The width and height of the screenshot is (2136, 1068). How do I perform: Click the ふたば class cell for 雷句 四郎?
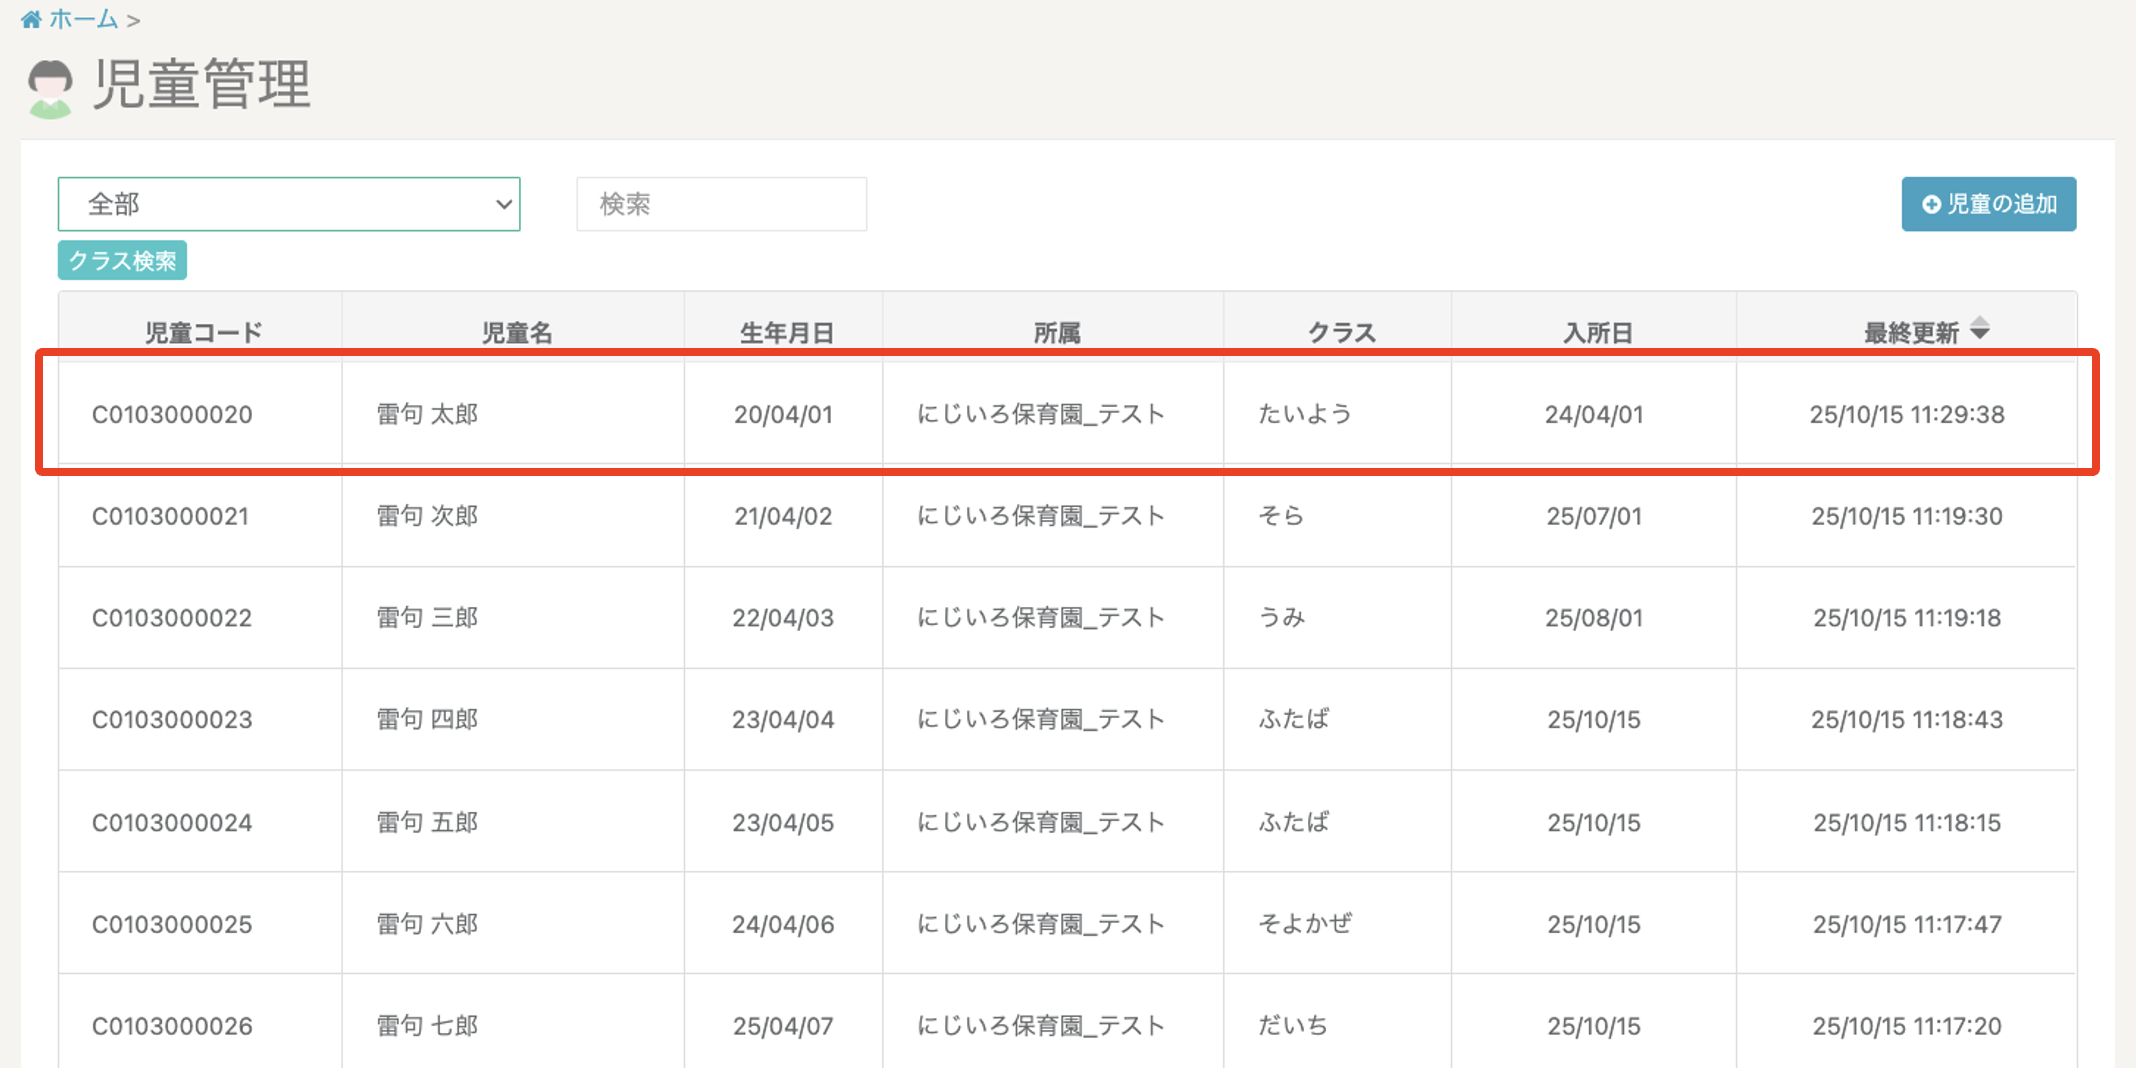tap(1293, 719)
